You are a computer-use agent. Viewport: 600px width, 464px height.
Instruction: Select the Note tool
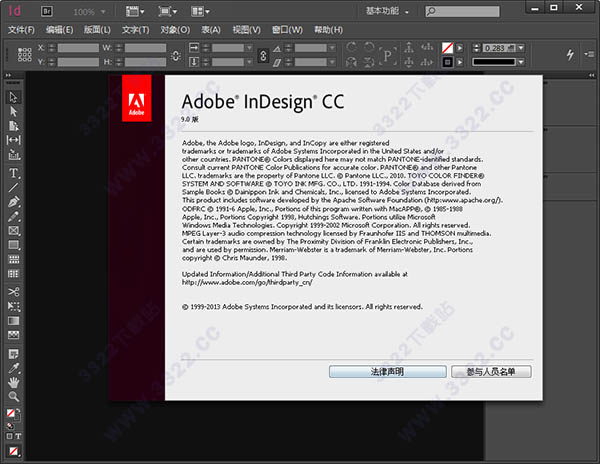point(13,354)
